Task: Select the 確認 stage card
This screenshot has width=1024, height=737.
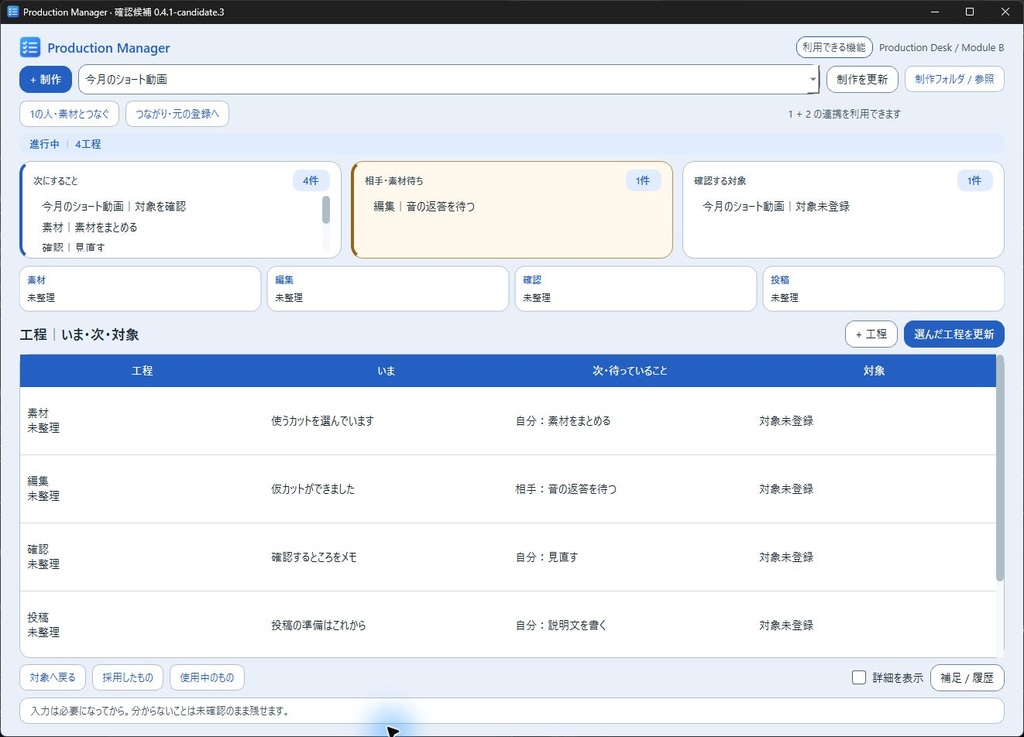Action: 635,289
